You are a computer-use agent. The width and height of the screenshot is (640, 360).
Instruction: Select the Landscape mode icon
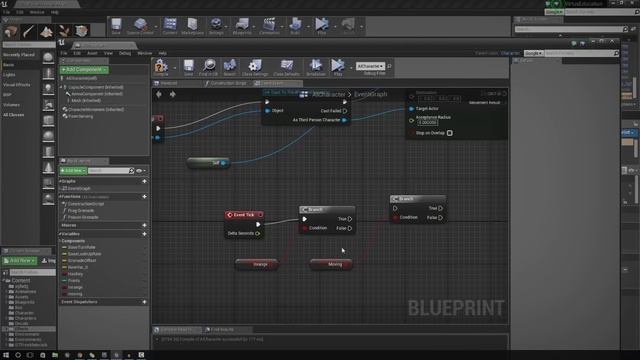(46, 31)
